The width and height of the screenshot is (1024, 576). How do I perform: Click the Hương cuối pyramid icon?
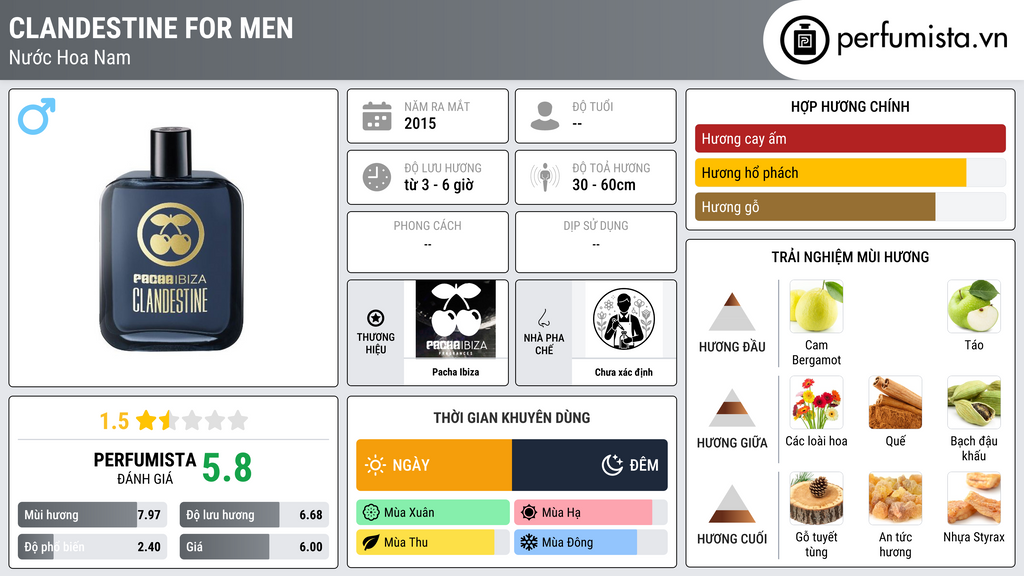pos(732,504)
